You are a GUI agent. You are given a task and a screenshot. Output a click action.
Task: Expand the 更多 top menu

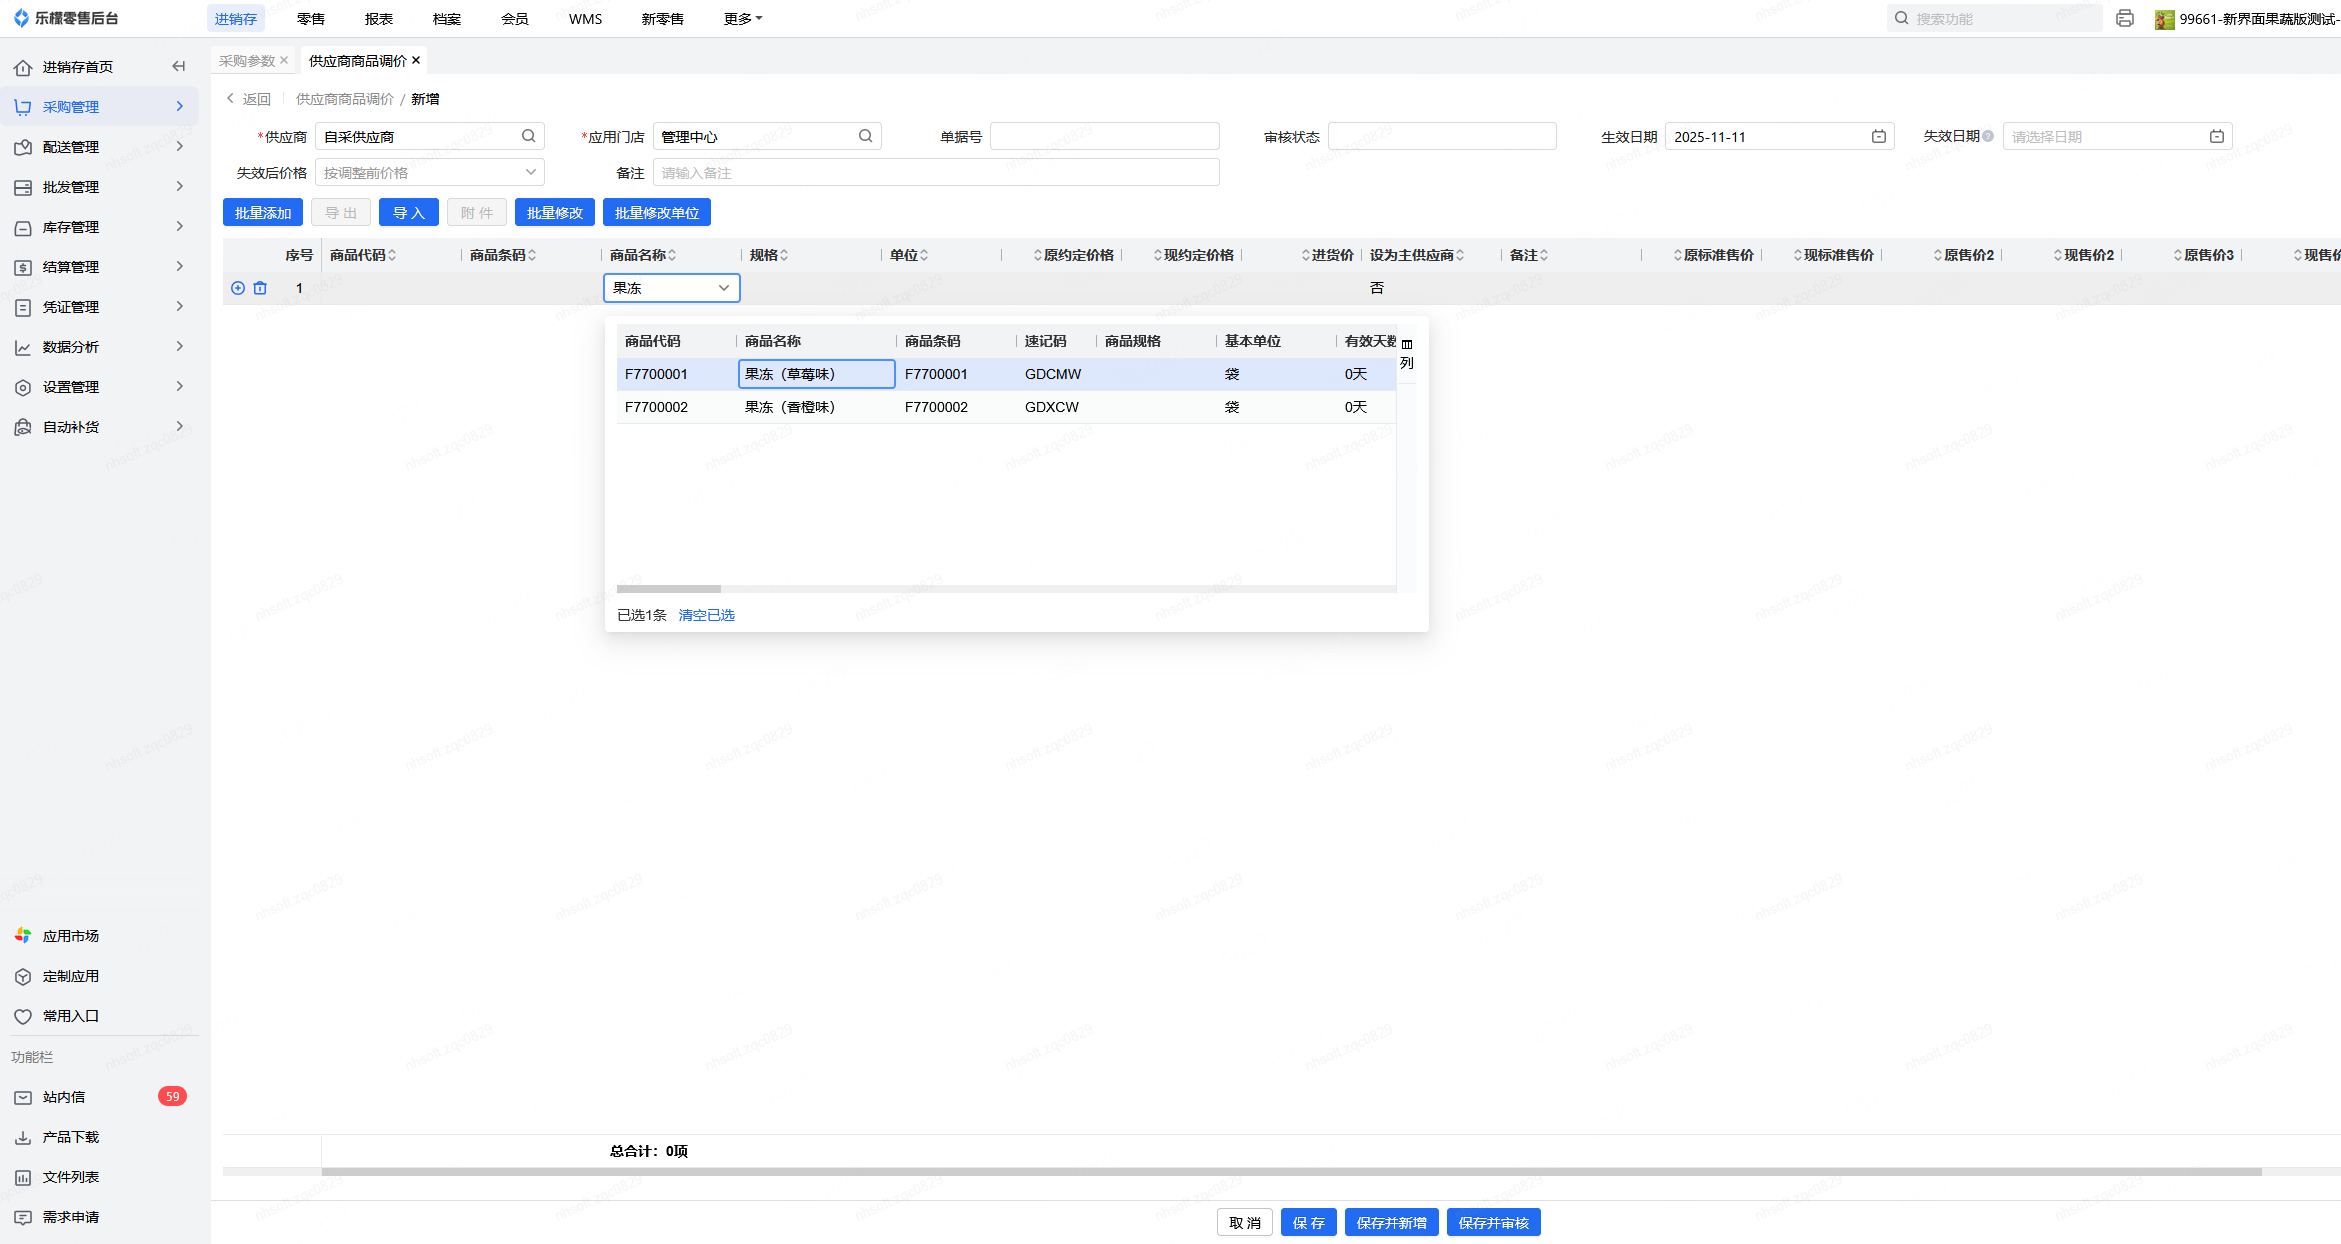(742, 19)
